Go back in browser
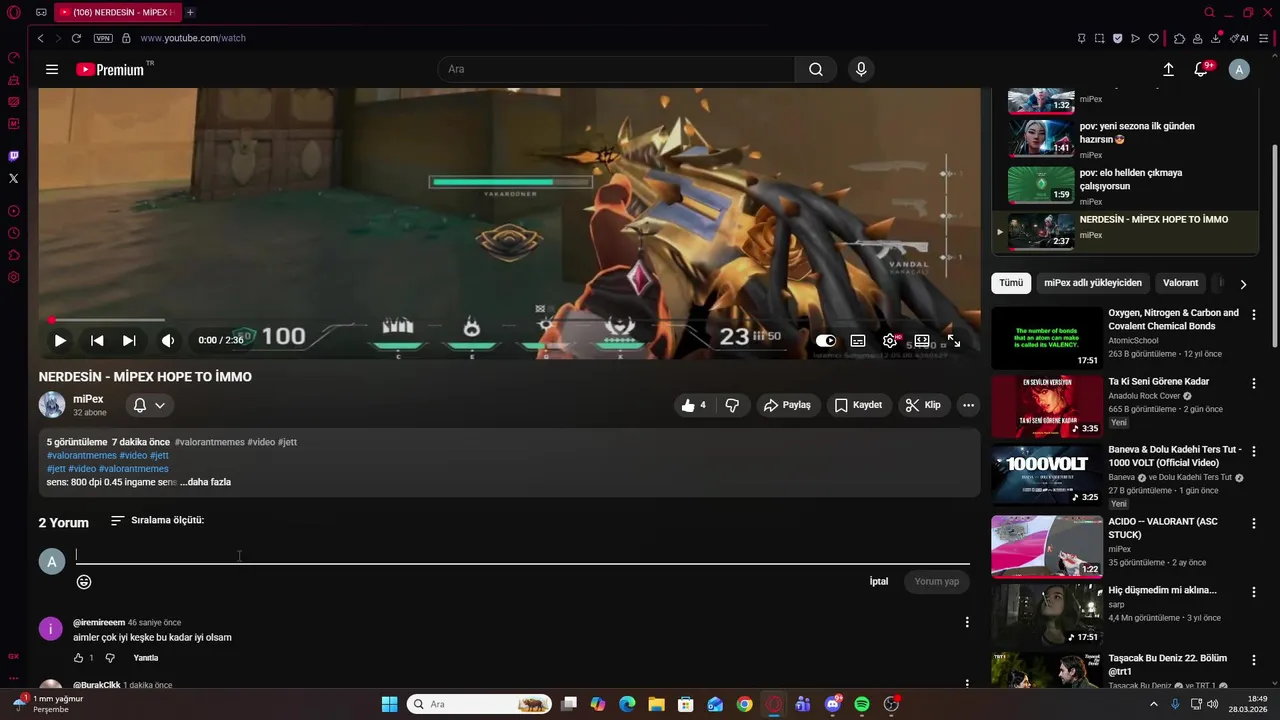This screenshot has width=1280, height=720. point(40,38)
